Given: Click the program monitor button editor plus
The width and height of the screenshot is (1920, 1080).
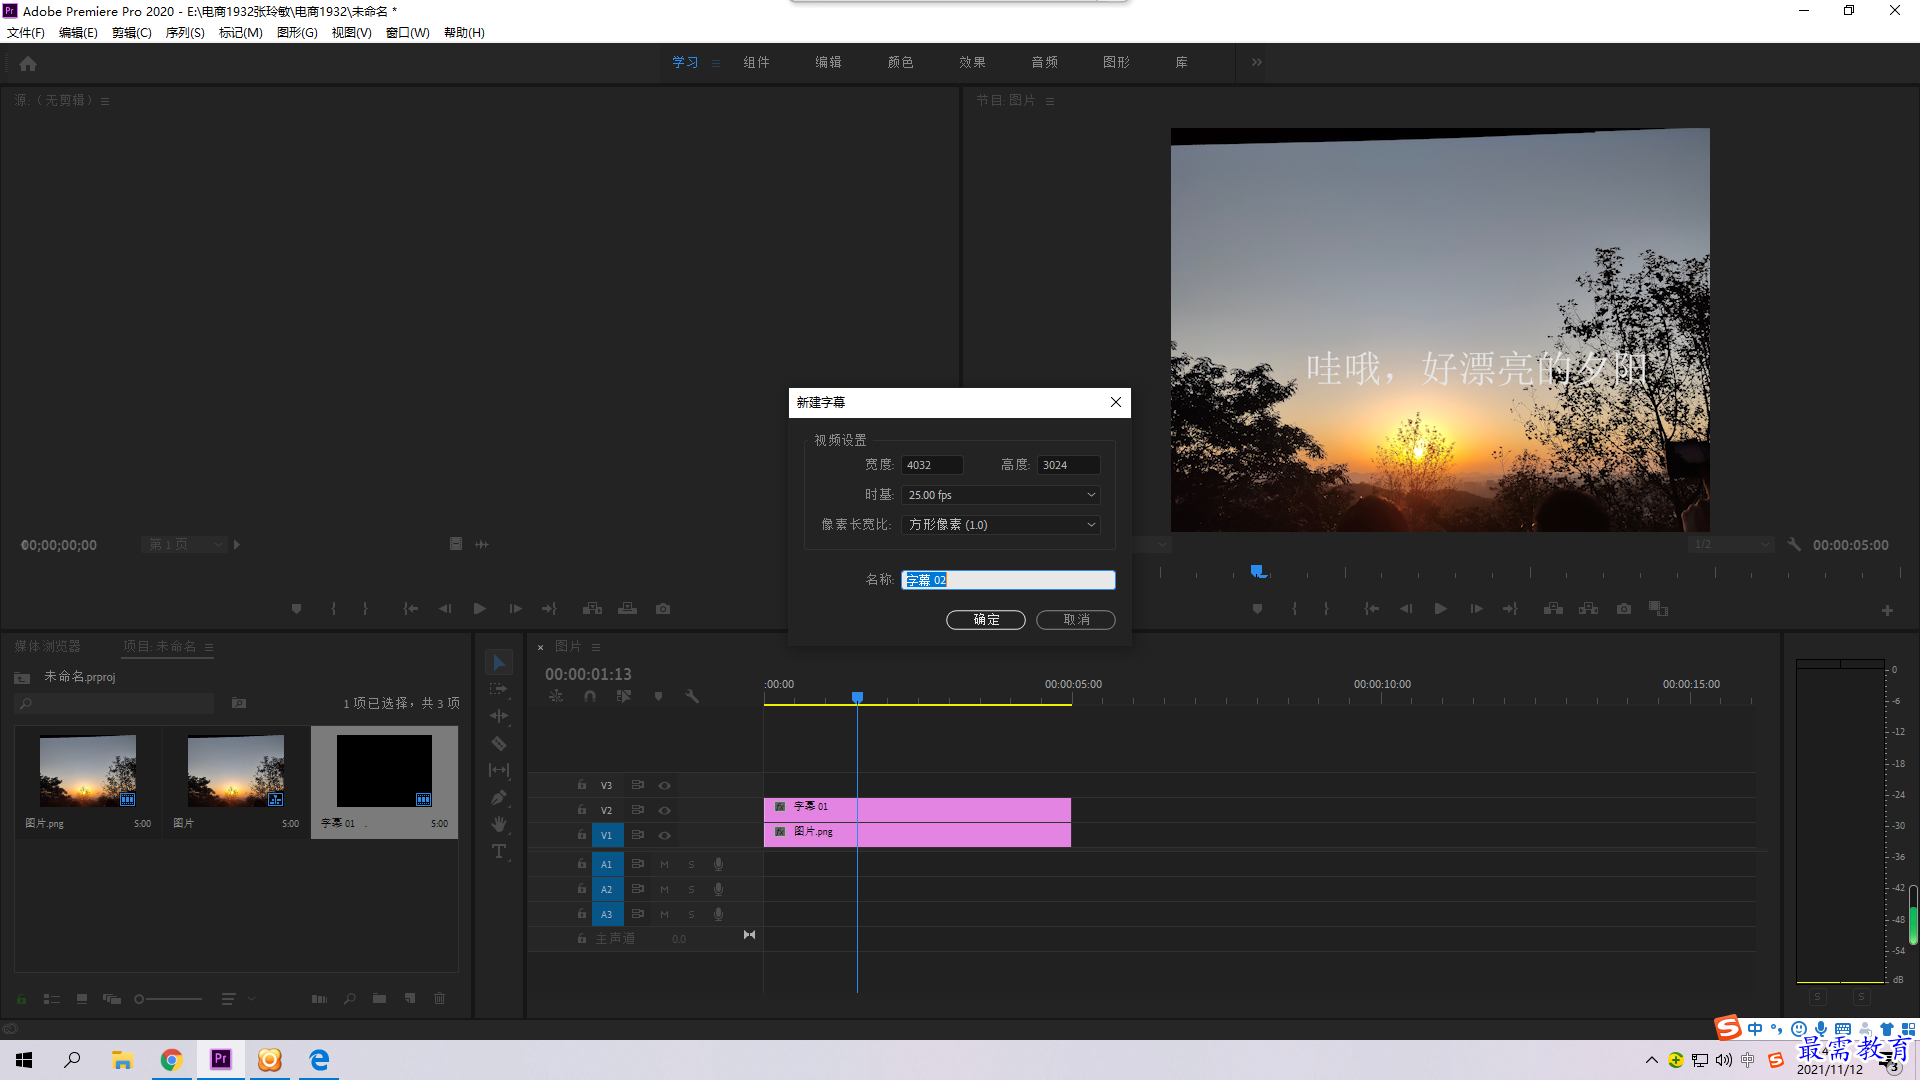Looking at the screenshot, I should tap(1887, 610).
